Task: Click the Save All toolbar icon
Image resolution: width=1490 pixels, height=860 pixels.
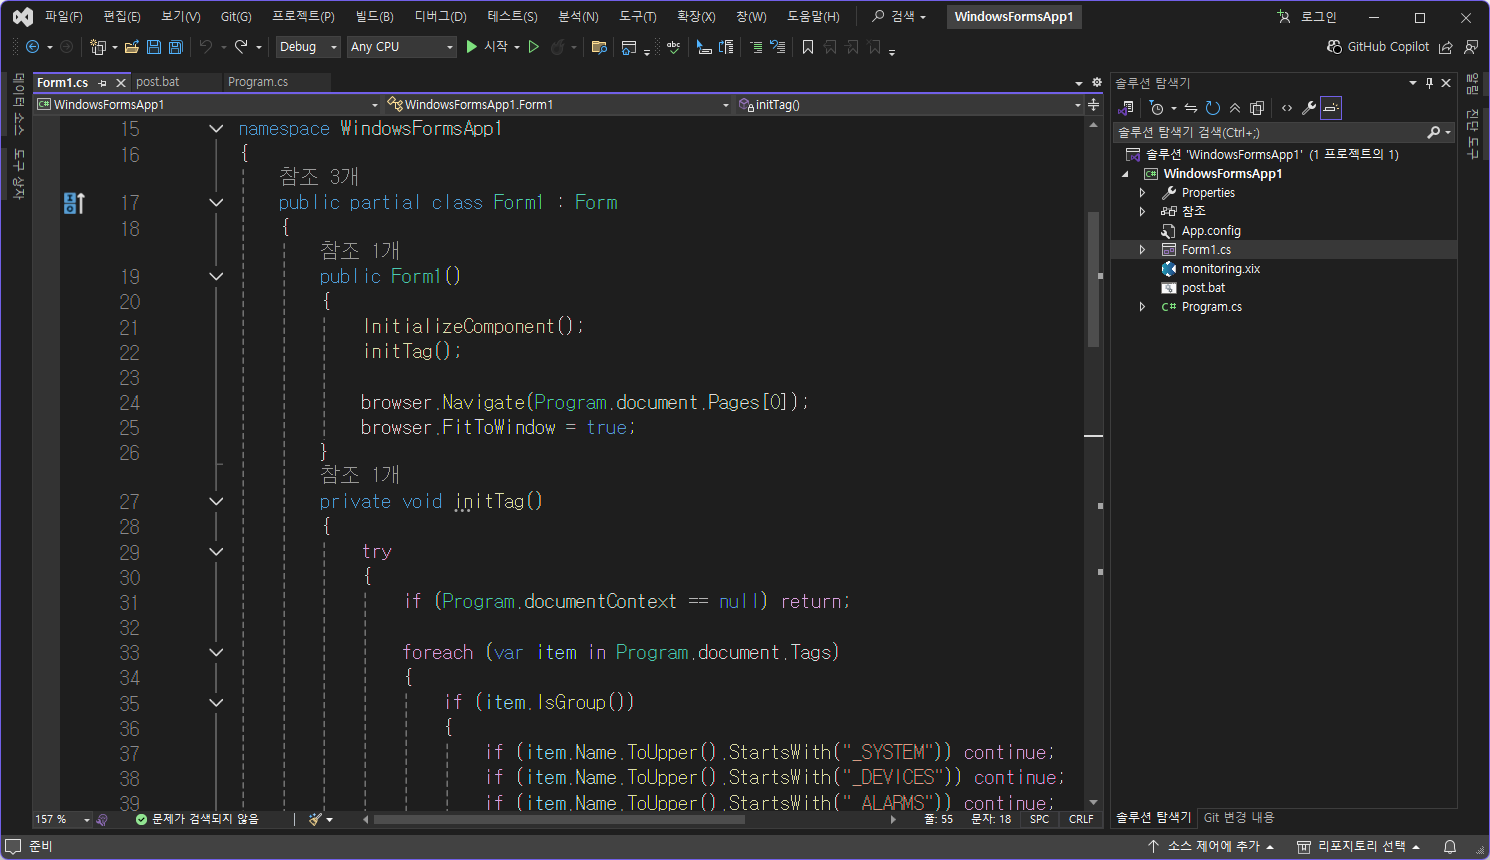Action: [176, 47]
